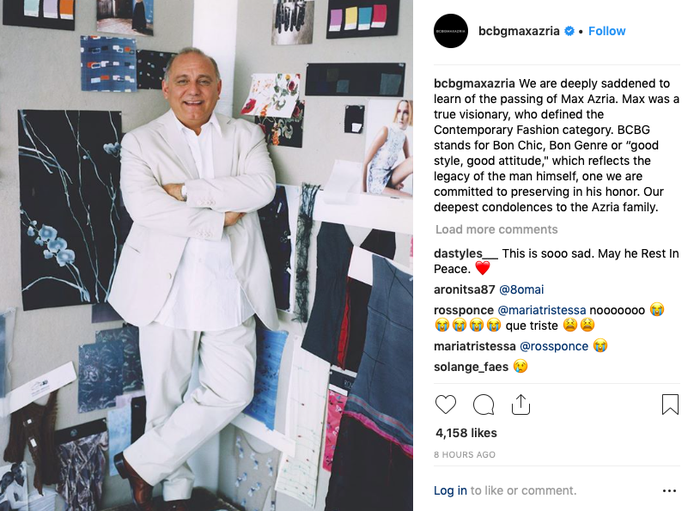Open comments with the speech bubble icon
The width and height of the screenshot is (700, 511).
pyautogui.click(x=483, y=405)
